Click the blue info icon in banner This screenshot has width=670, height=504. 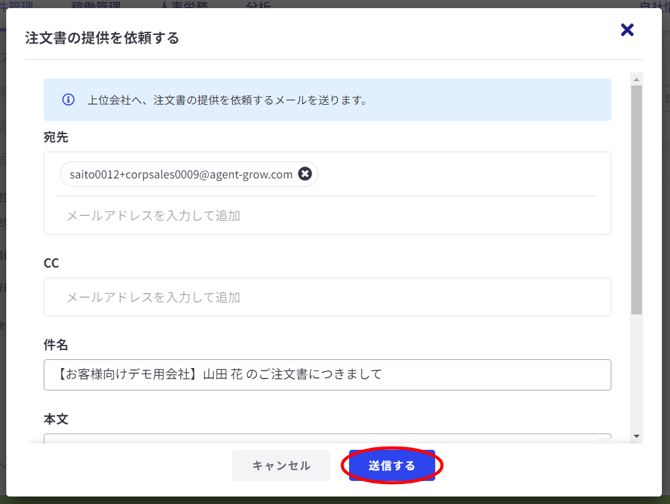[69, 100]
